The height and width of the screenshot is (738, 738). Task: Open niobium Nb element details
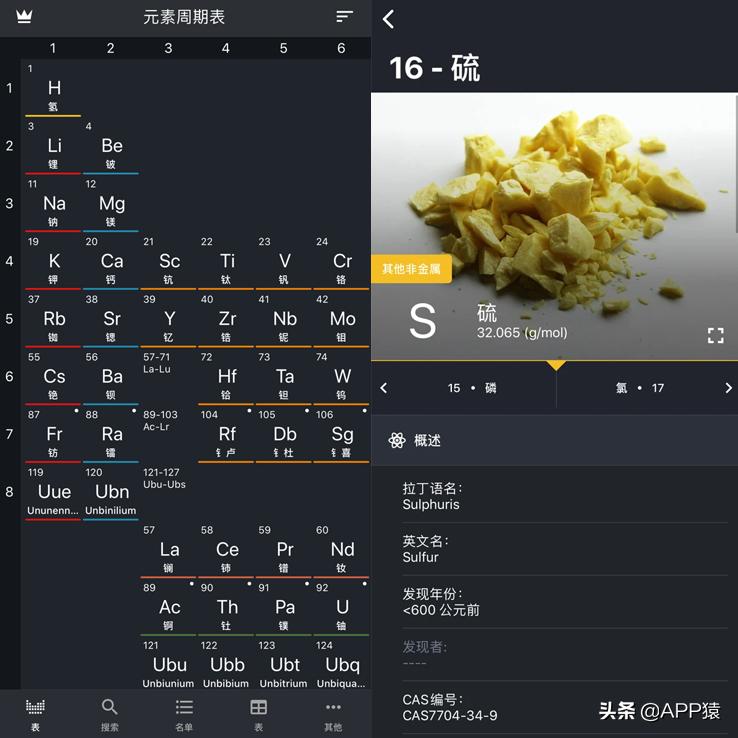[x=284, y=320]
